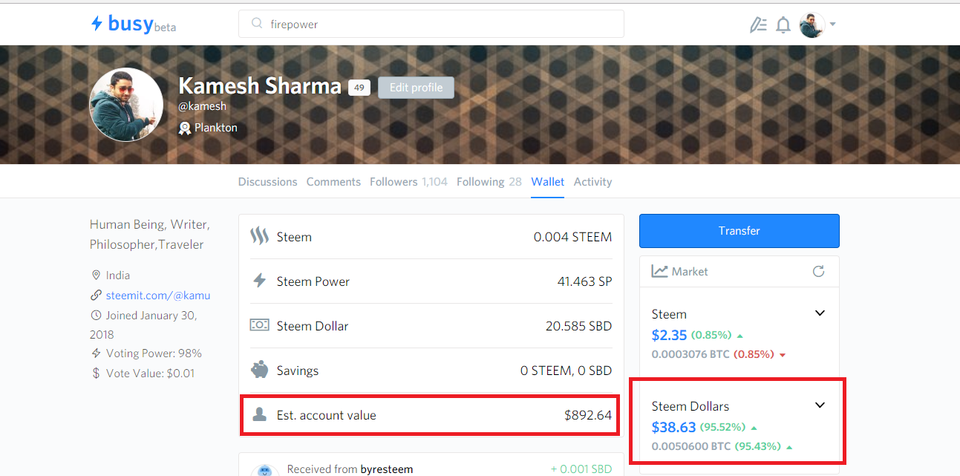
Task: Click the link chain icon in sidebar
Action: coord(96,295)
